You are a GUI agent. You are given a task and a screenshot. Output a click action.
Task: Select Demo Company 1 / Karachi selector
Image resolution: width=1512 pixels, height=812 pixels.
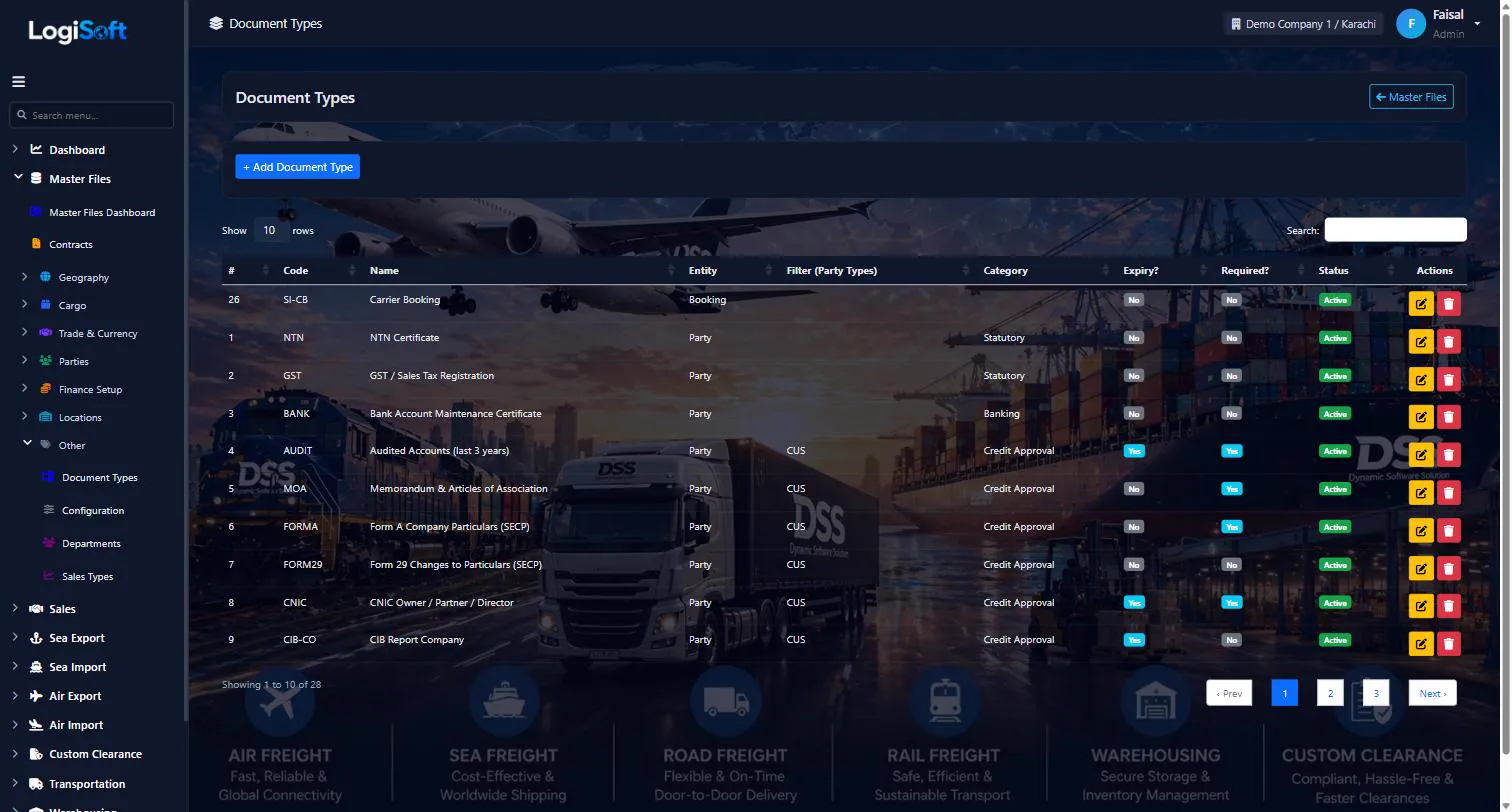coord(1303,24)
